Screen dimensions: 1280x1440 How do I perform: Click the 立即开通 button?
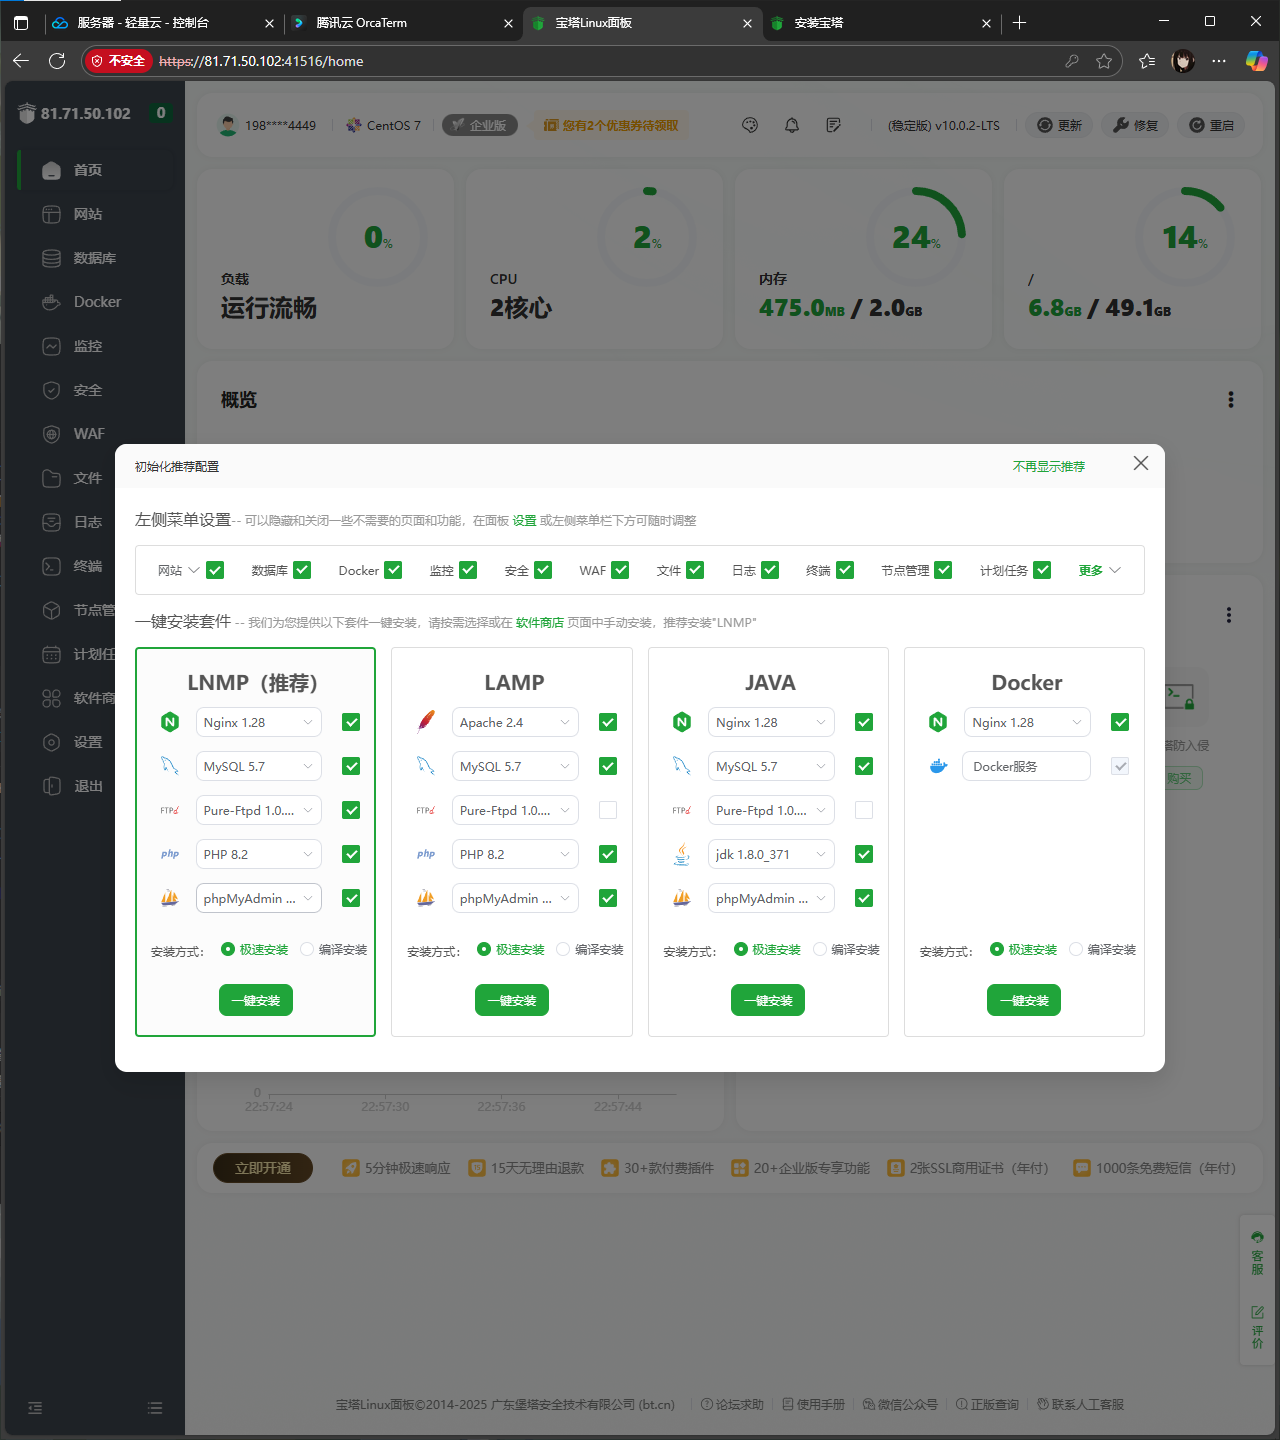click(x=263, y=1168)
